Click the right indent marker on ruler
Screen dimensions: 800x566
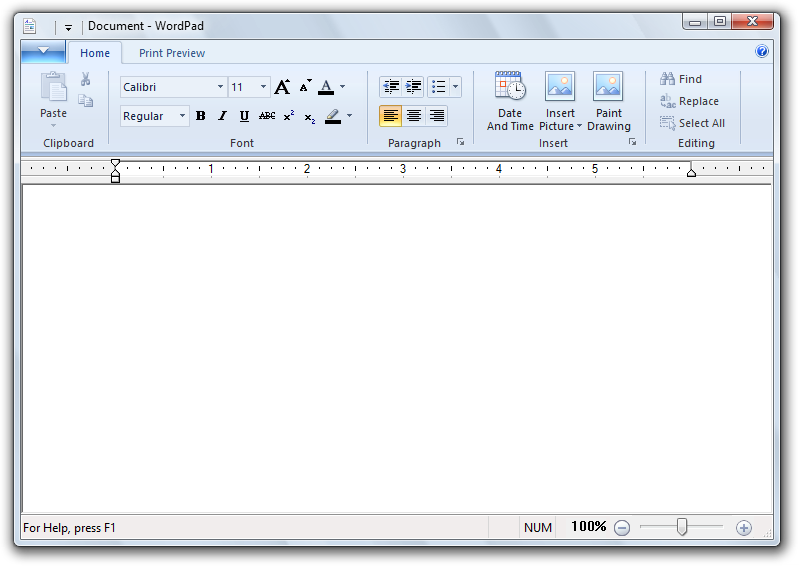(691, 173)
